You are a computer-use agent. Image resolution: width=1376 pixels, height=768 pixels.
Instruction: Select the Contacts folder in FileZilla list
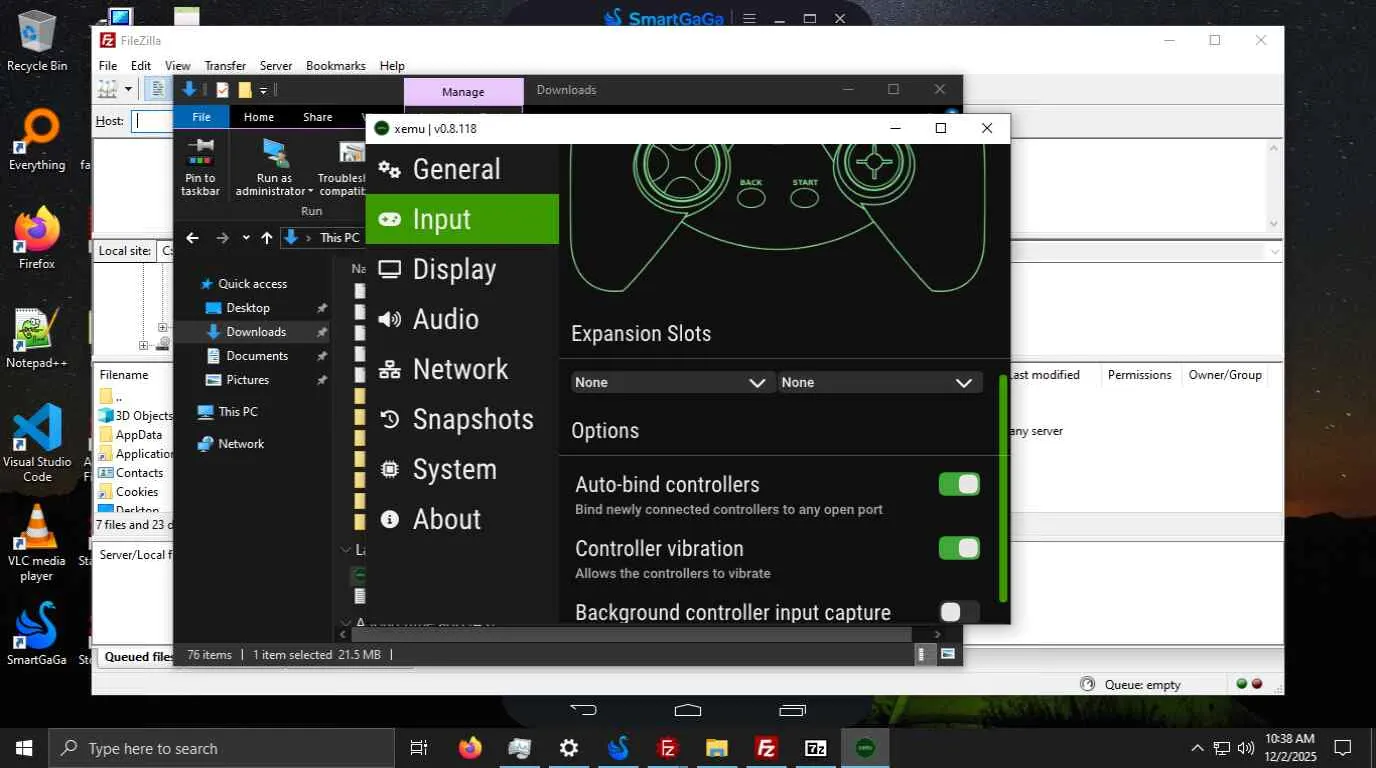139,473
